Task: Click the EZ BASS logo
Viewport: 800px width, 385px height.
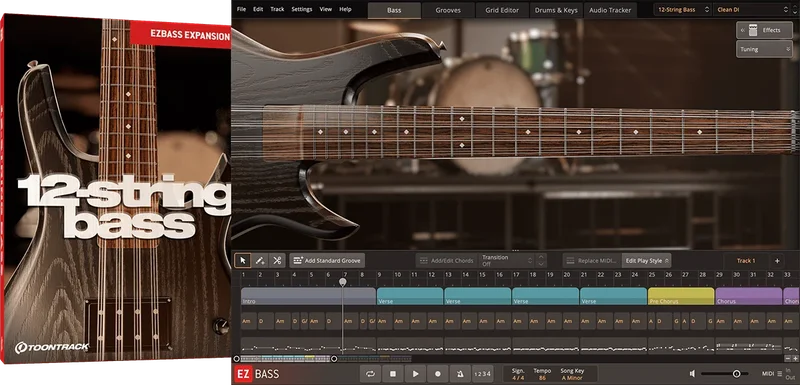Action: tap(256, 374)
